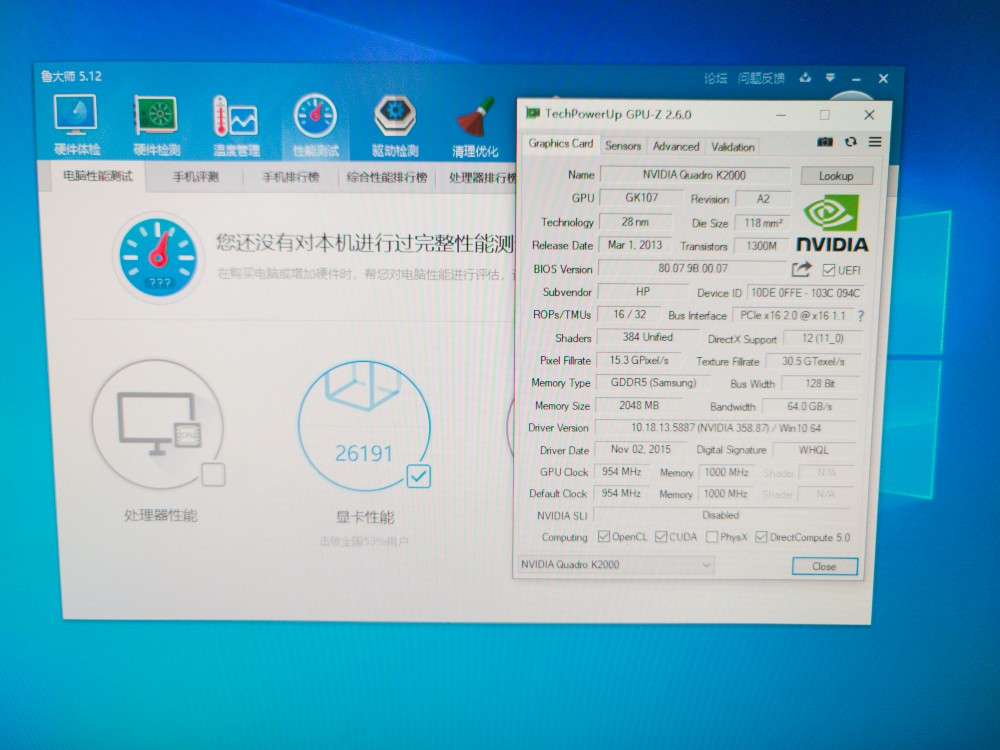This screenshot has height=750, width=1000.
Task: Click the Bus Interface question mark
Action: (x=860, y=316)
